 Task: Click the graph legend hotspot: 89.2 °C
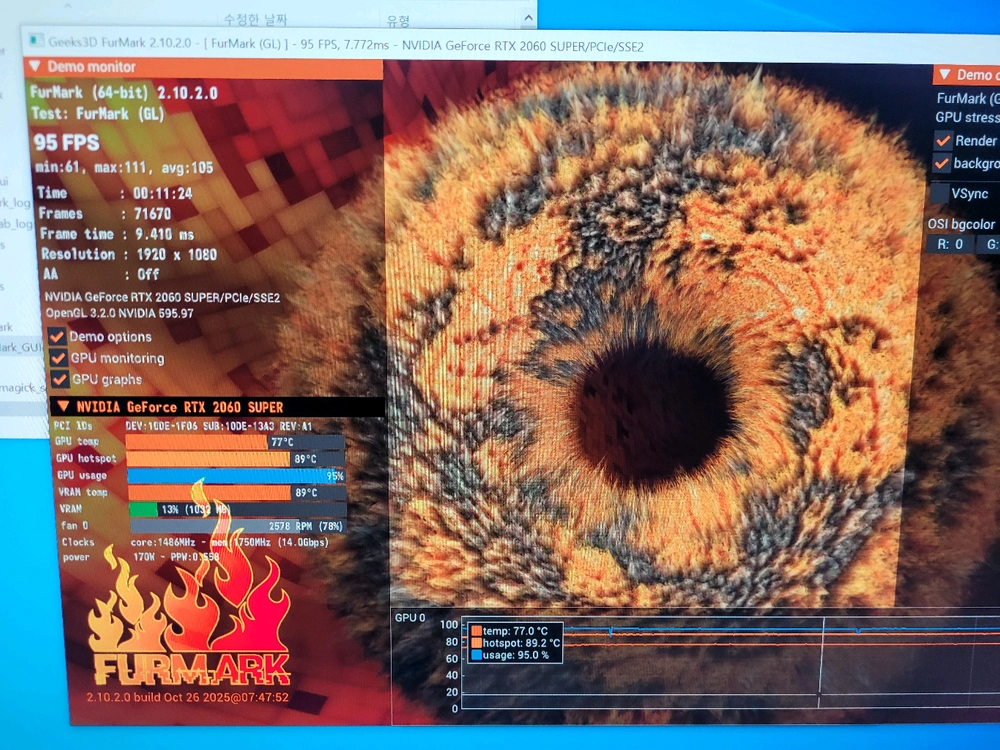(515, 643)
